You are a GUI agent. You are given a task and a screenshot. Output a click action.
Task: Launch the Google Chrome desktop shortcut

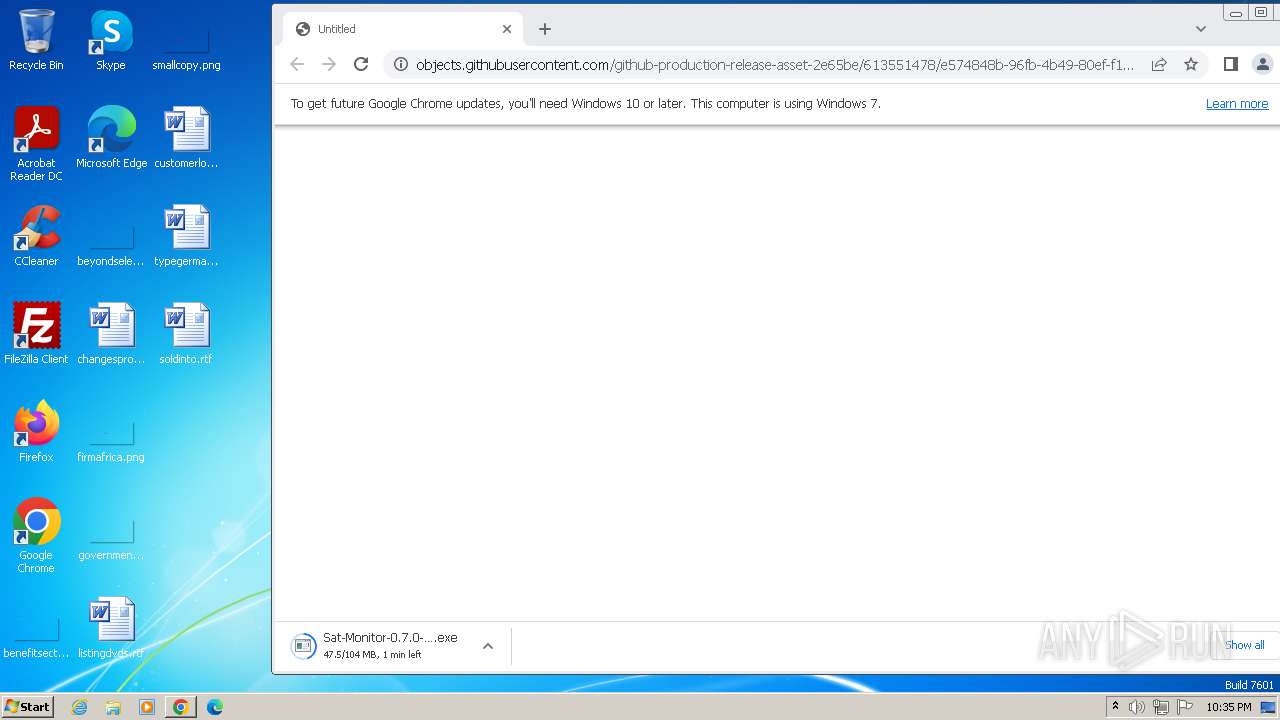[36, 536]
